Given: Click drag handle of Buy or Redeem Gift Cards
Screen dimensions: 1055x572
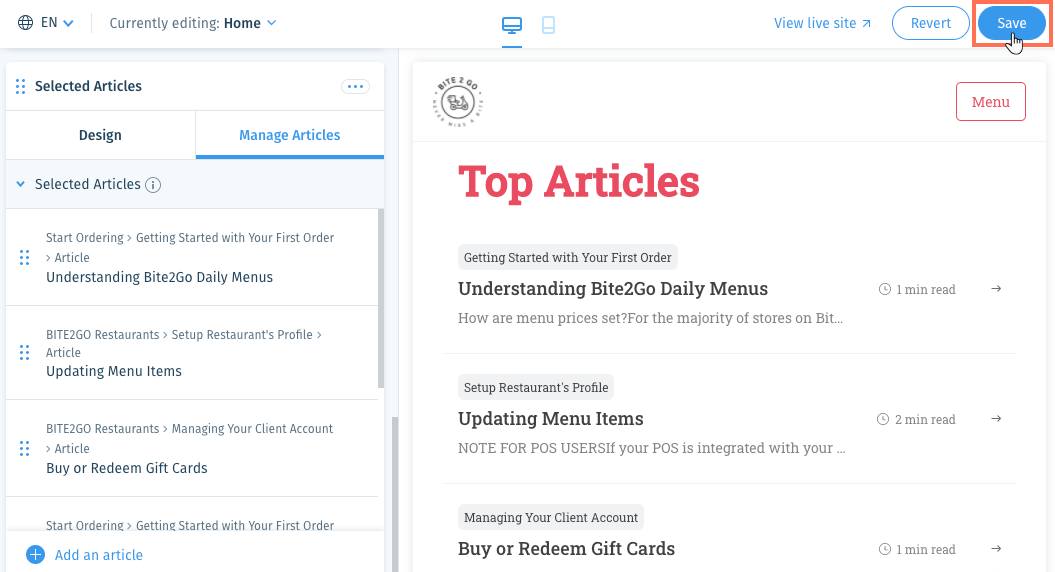Looking at the screenshot, I should (x=25, y=448).
